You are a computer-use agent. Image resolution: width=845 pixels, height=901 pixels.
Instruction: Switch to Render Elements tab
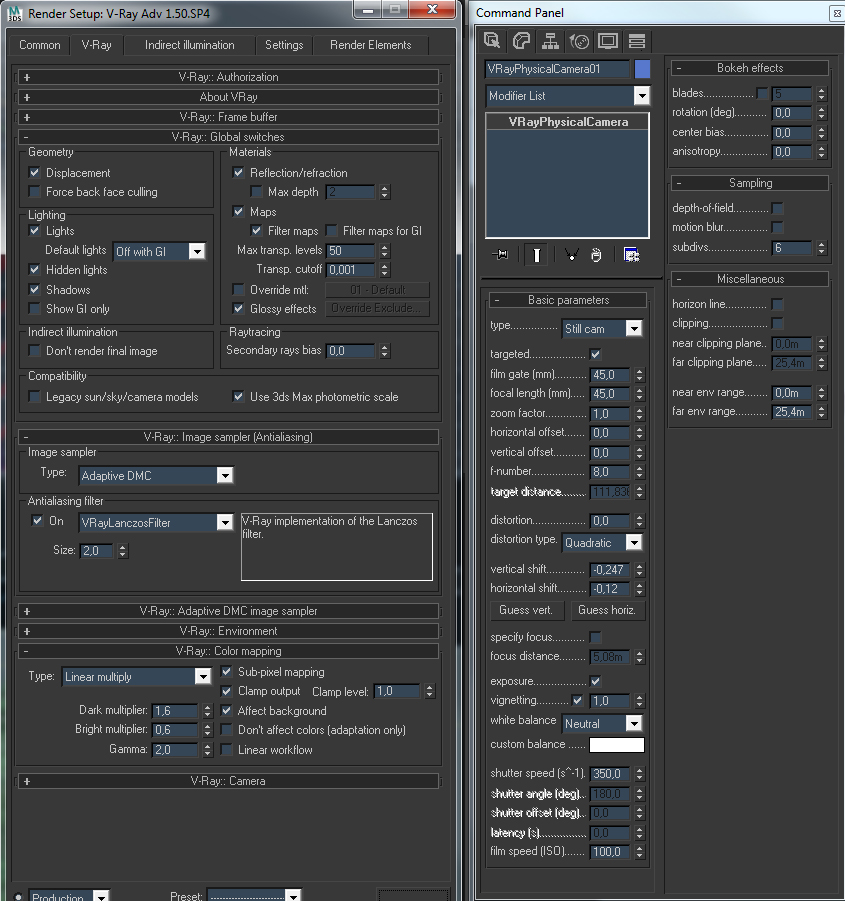click(371, 45)
